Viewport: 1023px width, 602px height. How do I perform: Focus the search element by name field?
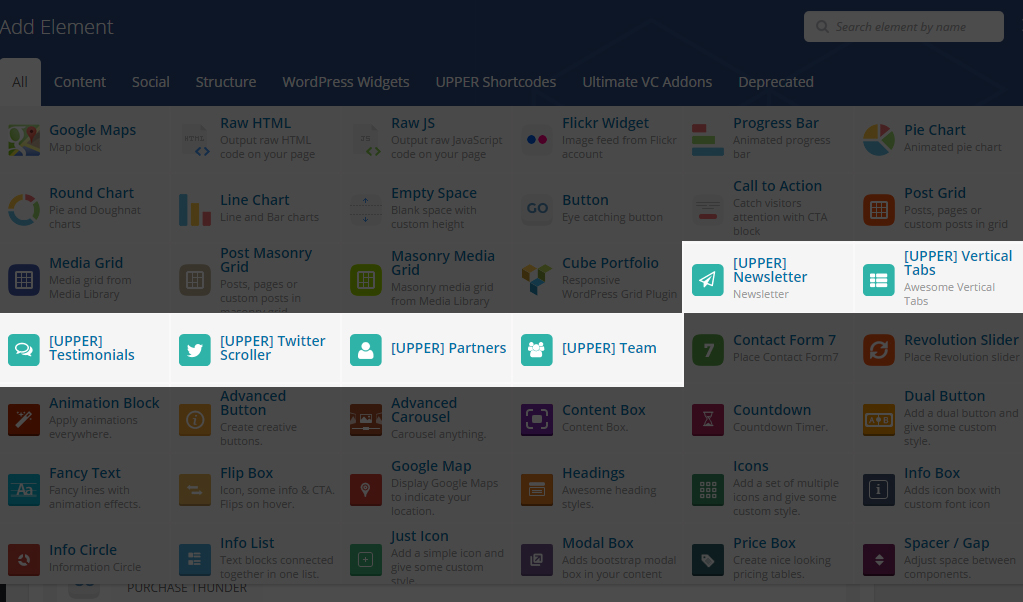912,27
